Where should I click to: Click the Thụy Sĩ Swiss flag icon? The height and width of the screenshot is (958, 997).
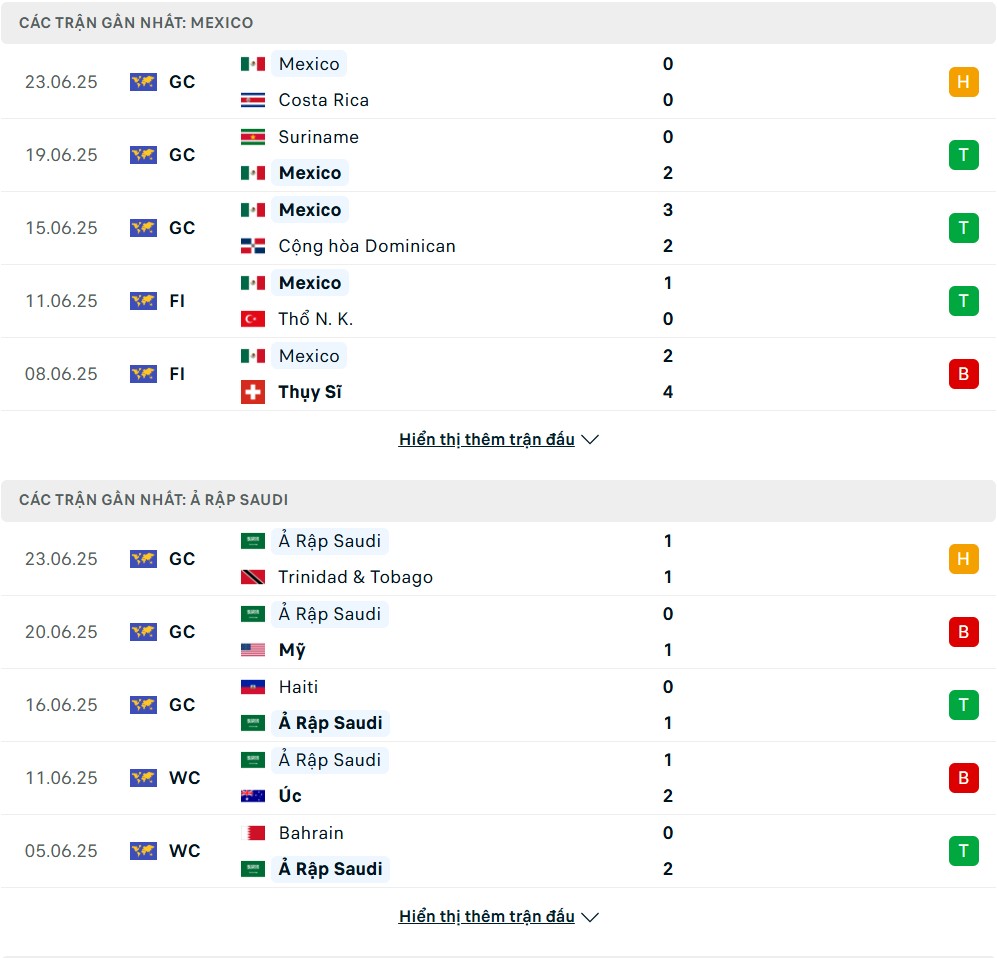coord(252,392)
